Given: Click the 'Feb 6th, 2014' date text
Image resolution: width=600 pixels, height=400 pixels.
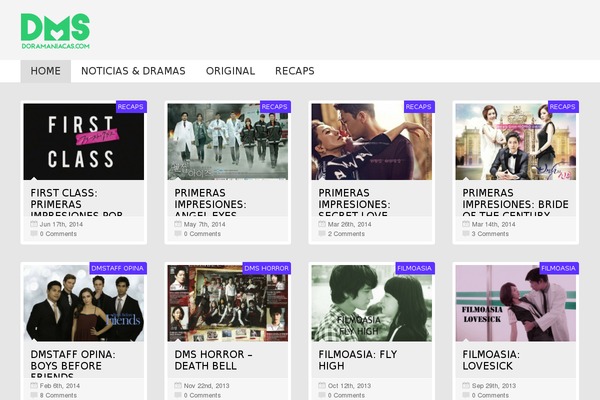Looking at the screenshot, I should coord(60,385).
